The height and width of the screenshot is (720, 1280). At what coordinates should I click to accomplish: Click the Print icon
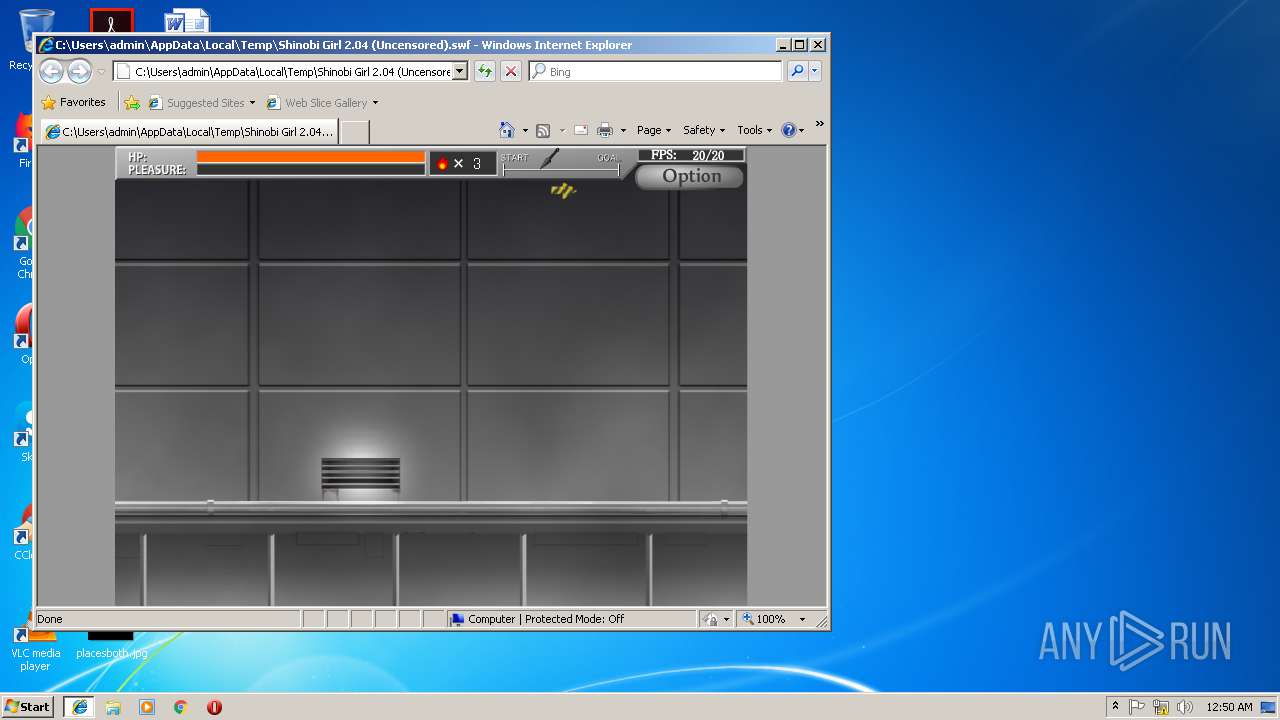(x=605, y=130)
